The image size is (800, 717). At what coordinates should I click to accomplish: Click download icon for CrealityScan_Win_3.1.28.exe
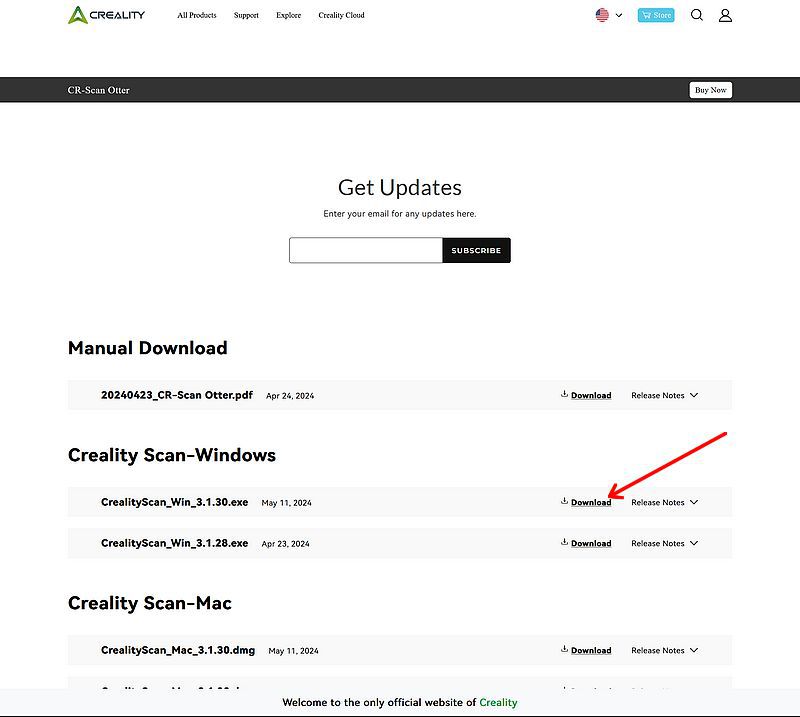click(564, 542)
